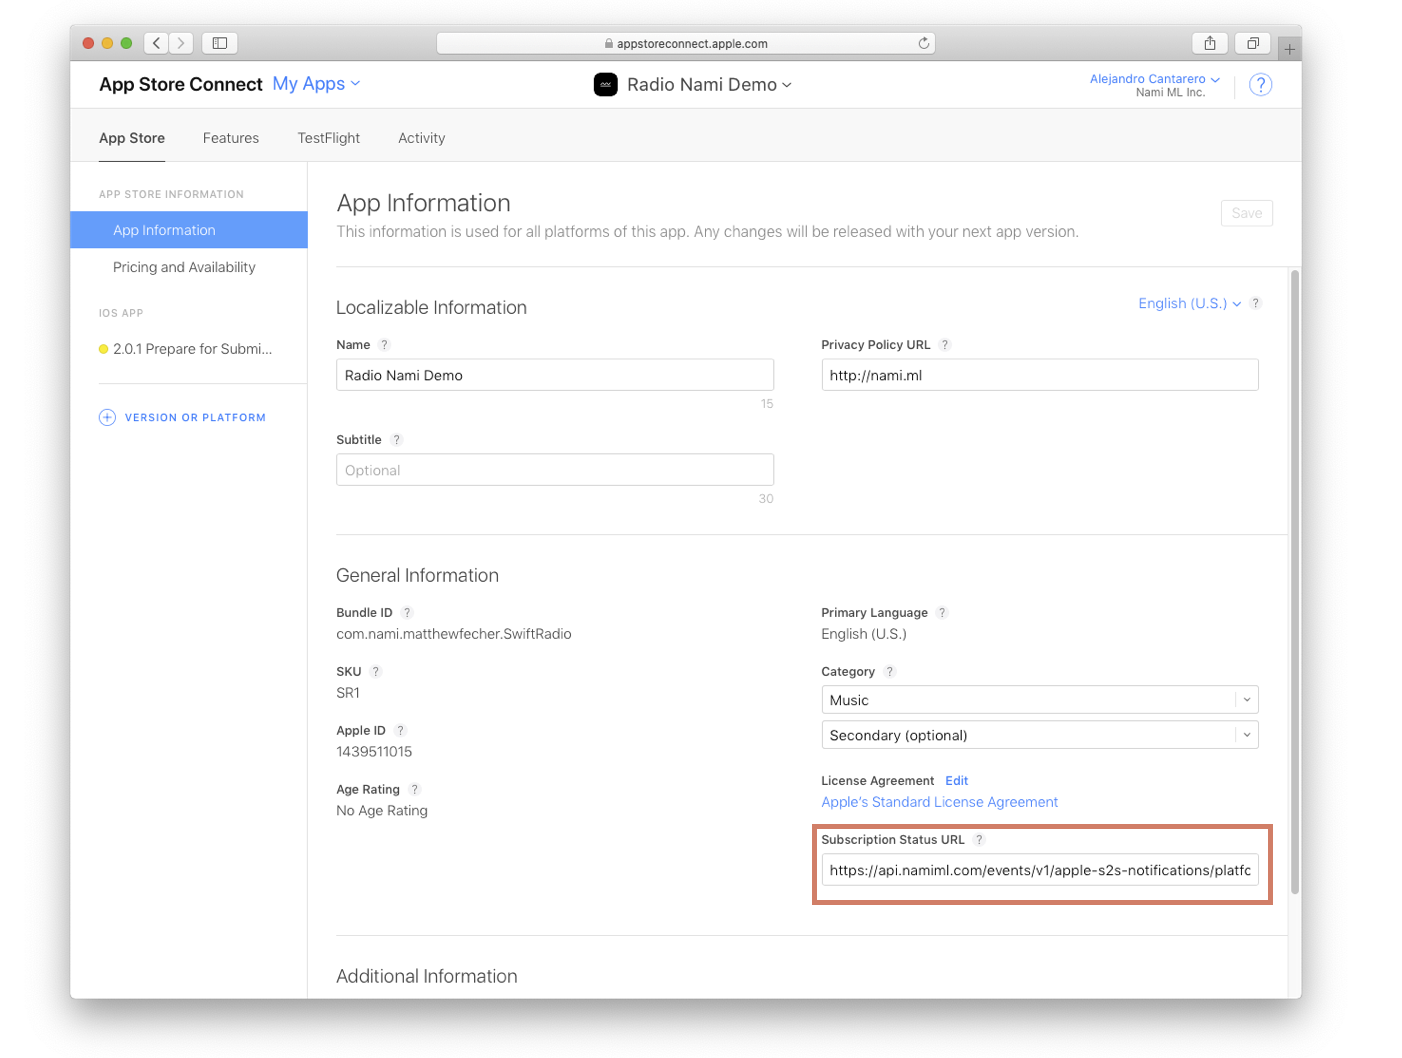Toggle the Safari sidebar button
The image size is (1402, 1058).
coord(220,43)
